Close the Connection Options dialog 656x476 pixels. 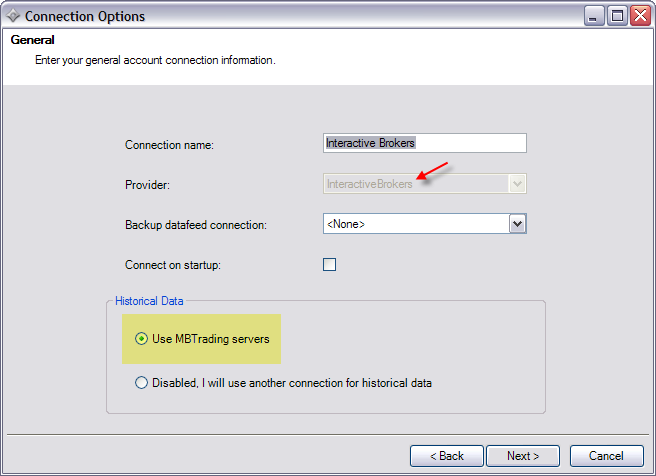(x=640, y=16)
